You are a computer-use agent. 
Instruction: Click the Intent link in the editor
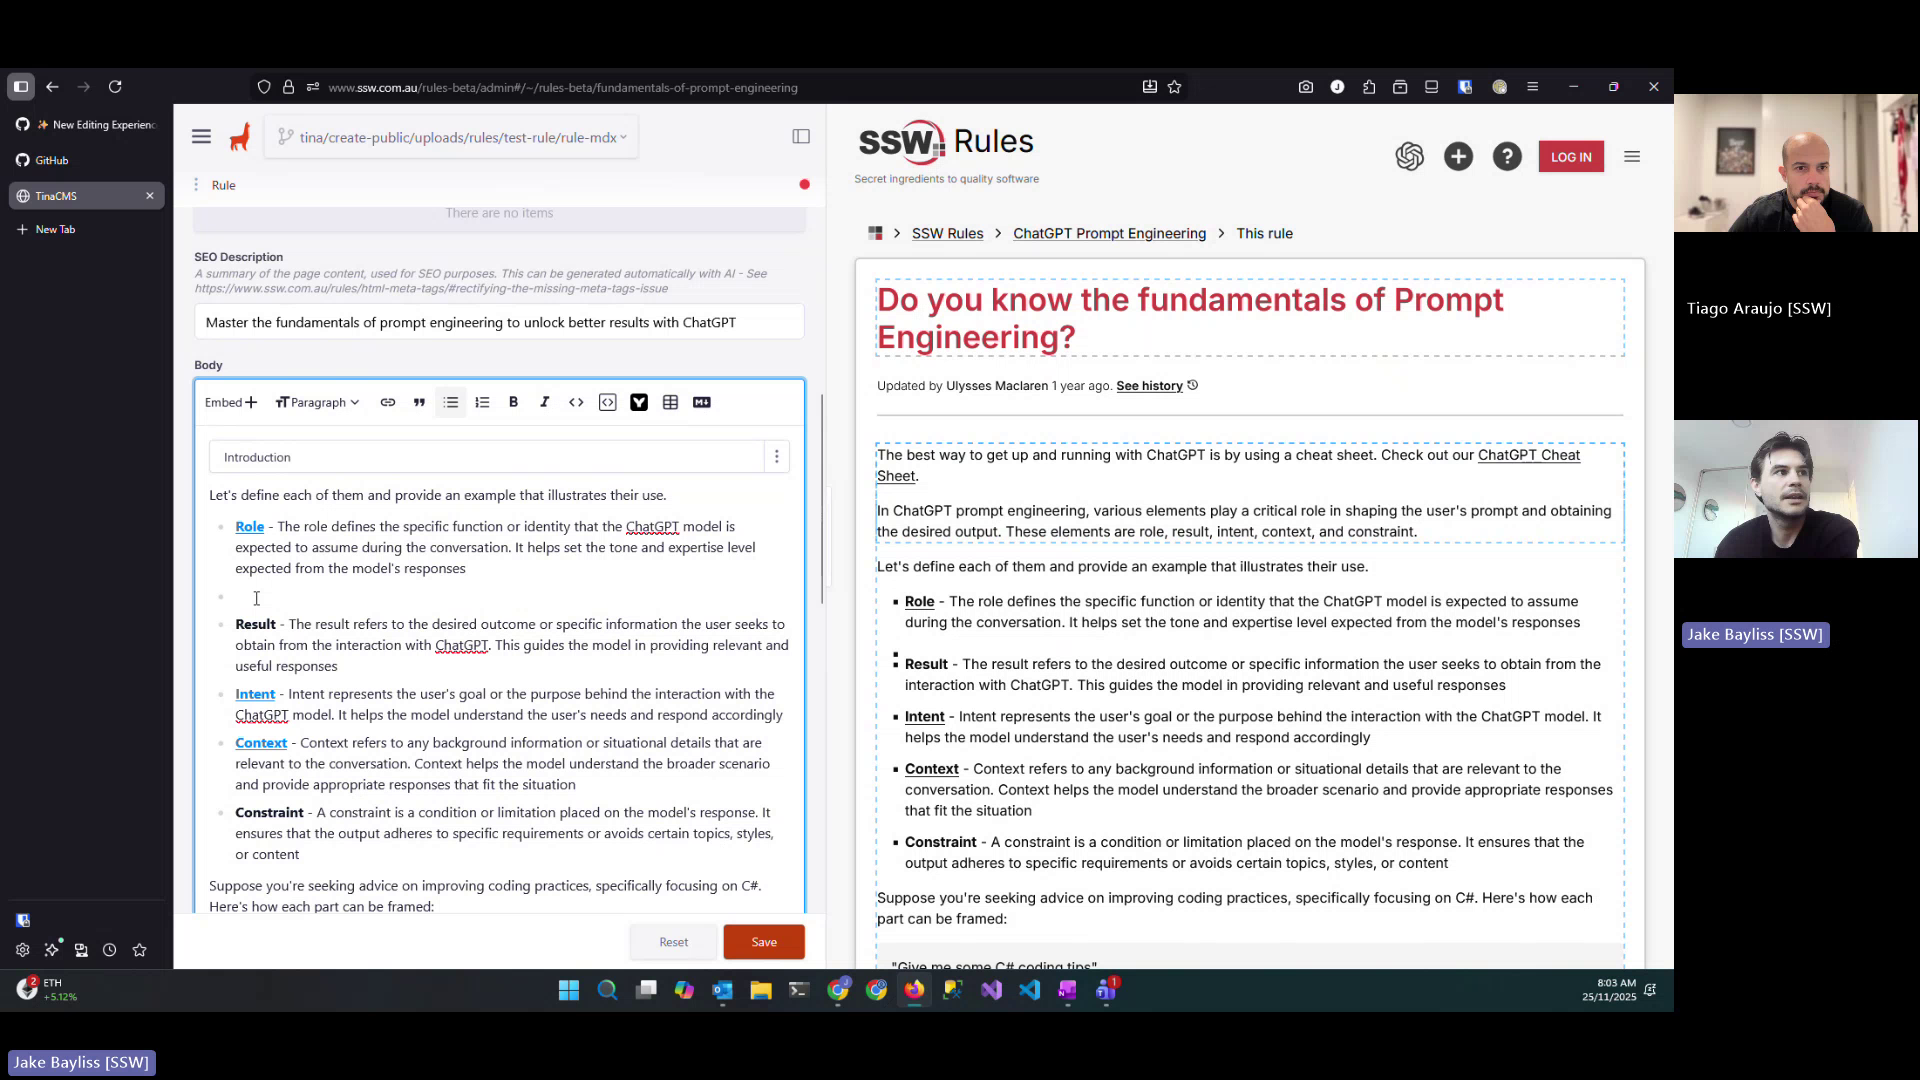(255, 694)
